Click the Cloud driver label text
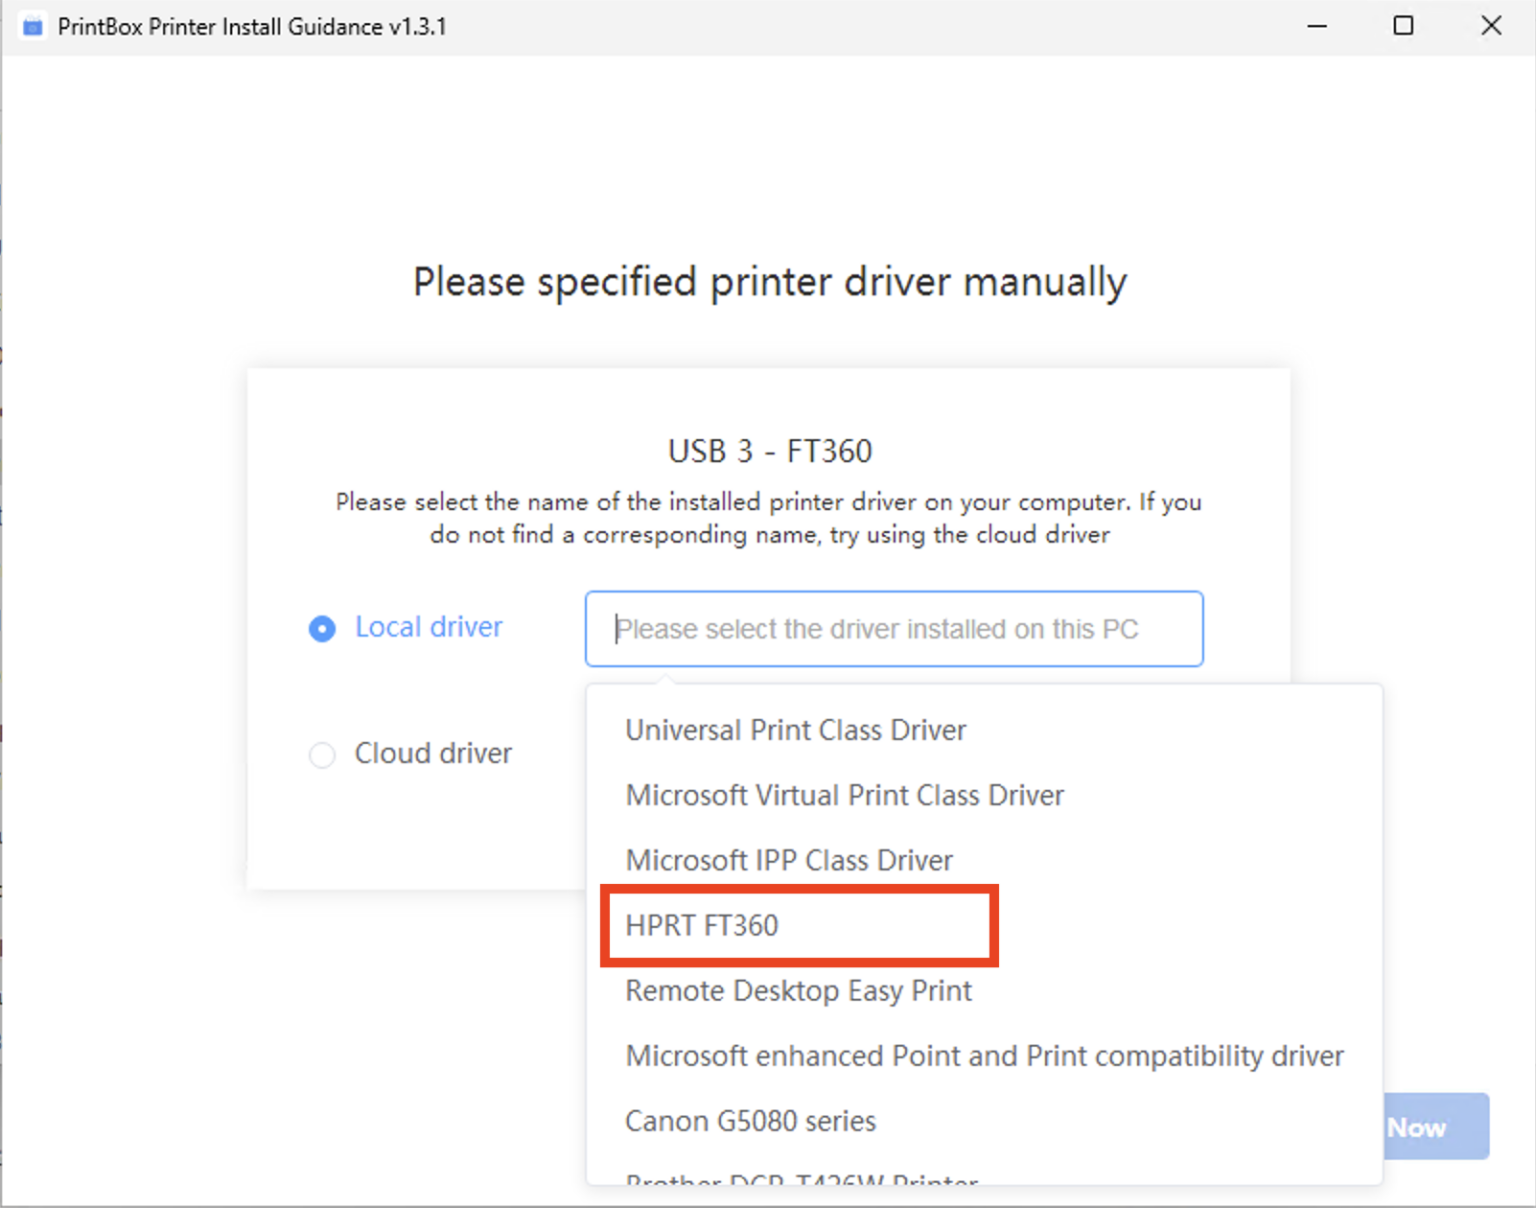Screen dimensions: 1536x1208 433,754
